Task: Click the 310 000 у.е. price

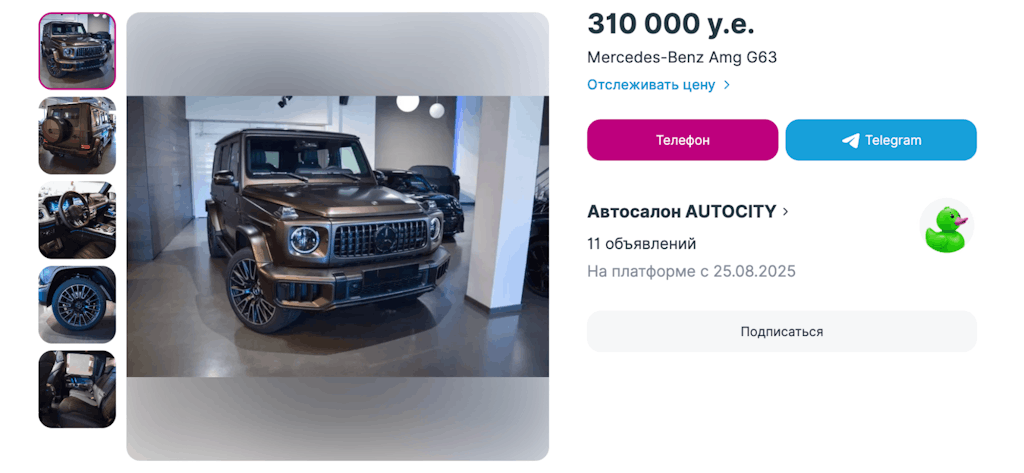Action: [x=671, y=25]
